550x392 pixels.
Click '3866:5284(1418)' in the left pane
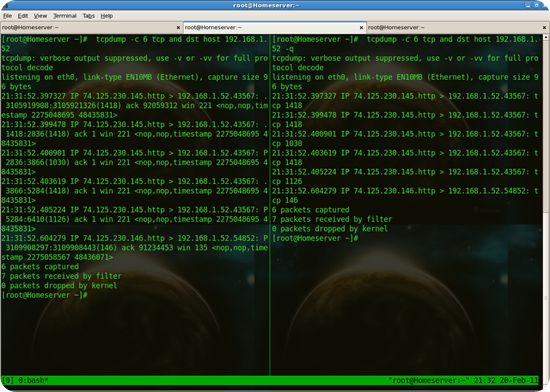click(37, 191)
